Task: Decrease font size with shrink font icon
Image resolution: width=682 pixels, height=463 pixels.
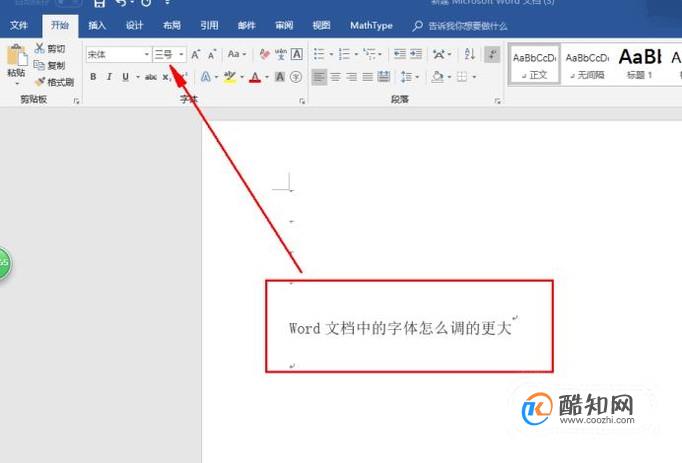Action: pyautogui.click(x=212, y=54)
